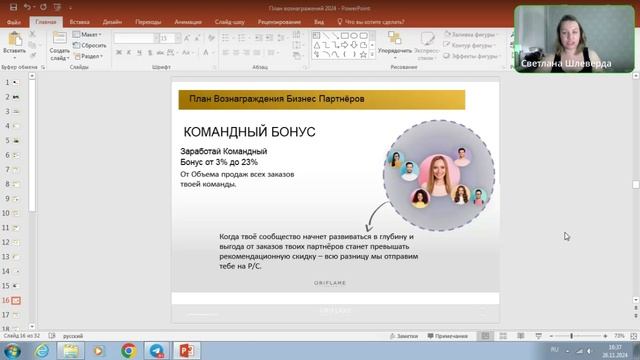
Task: Select the star shape in shapes gallery
Action: coord(363,54)
